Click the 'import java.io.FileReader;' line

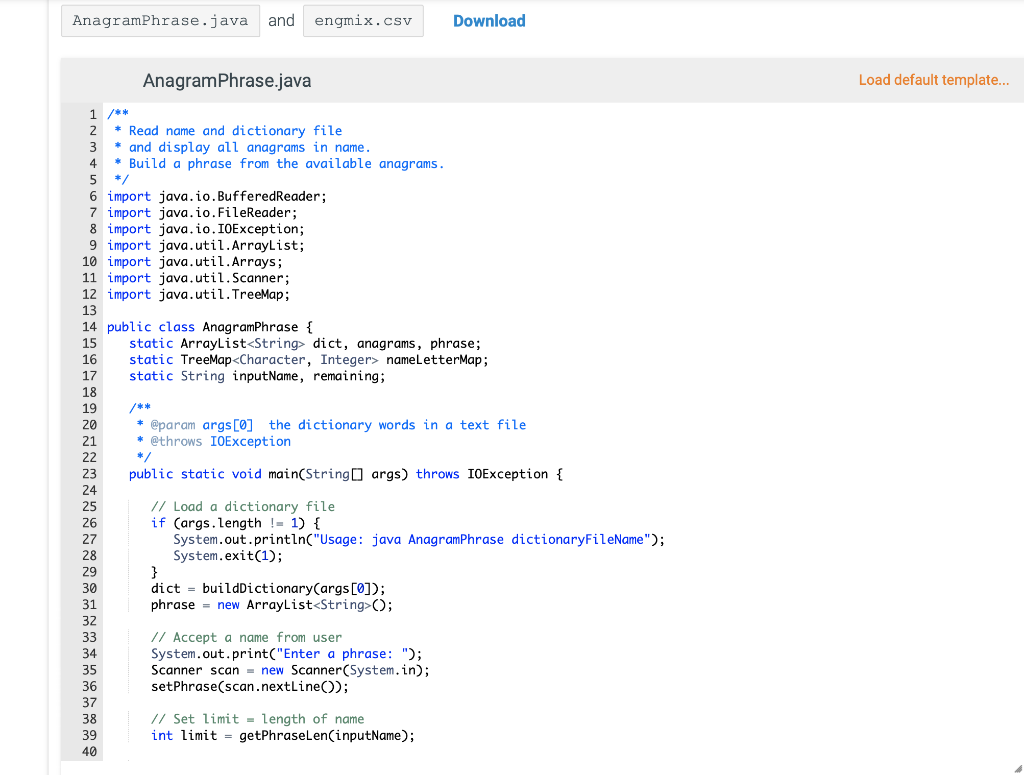pyautogui.click(x=202, y=213)
